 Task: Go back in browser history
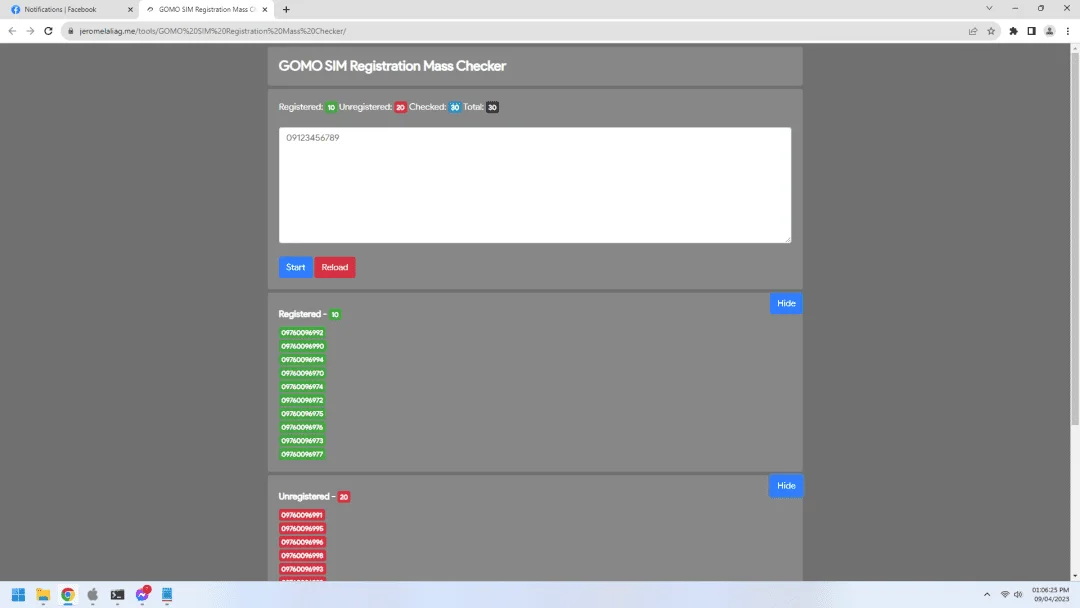point(12,31)
